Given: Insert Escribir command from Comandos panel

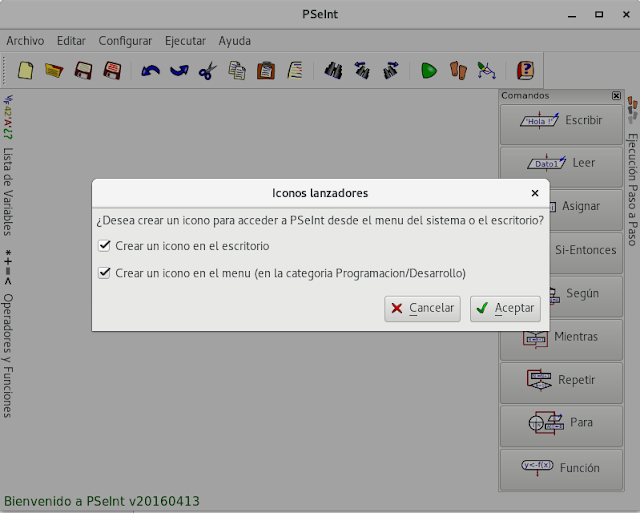Looking at the screenshot, I should 561,124.
